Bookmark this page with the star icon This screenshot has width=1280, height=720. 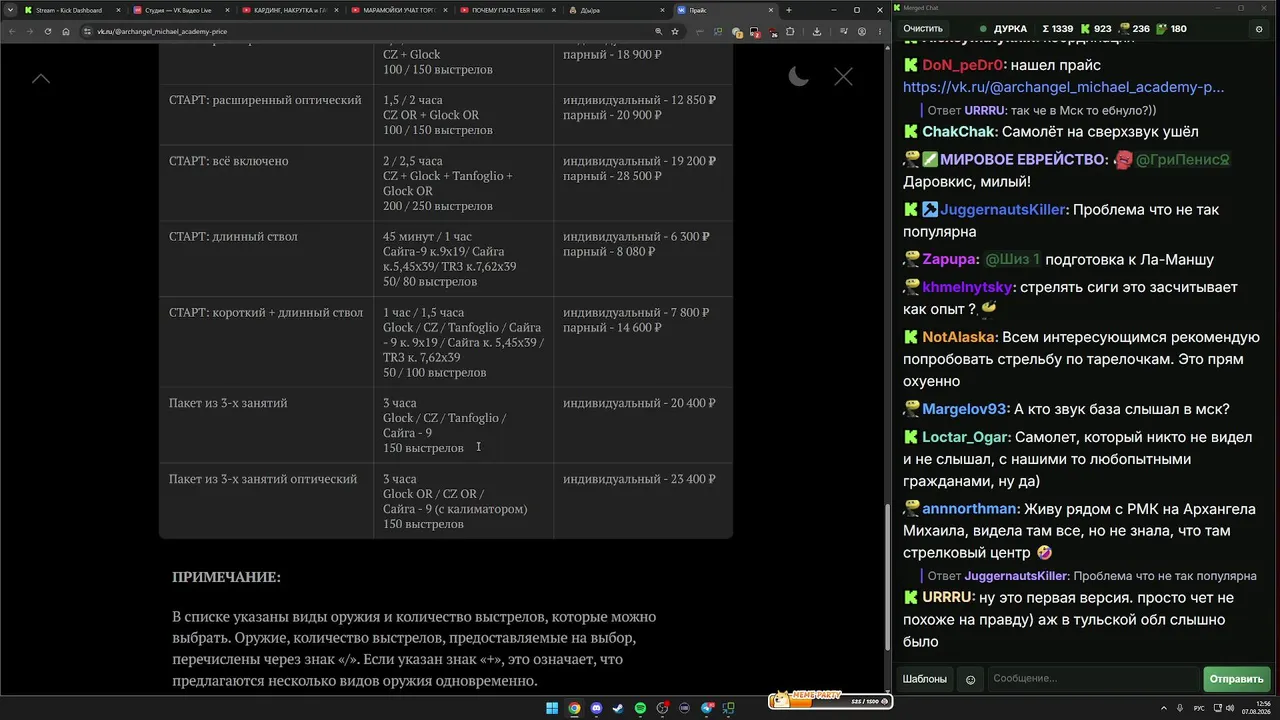click(675, 31)
